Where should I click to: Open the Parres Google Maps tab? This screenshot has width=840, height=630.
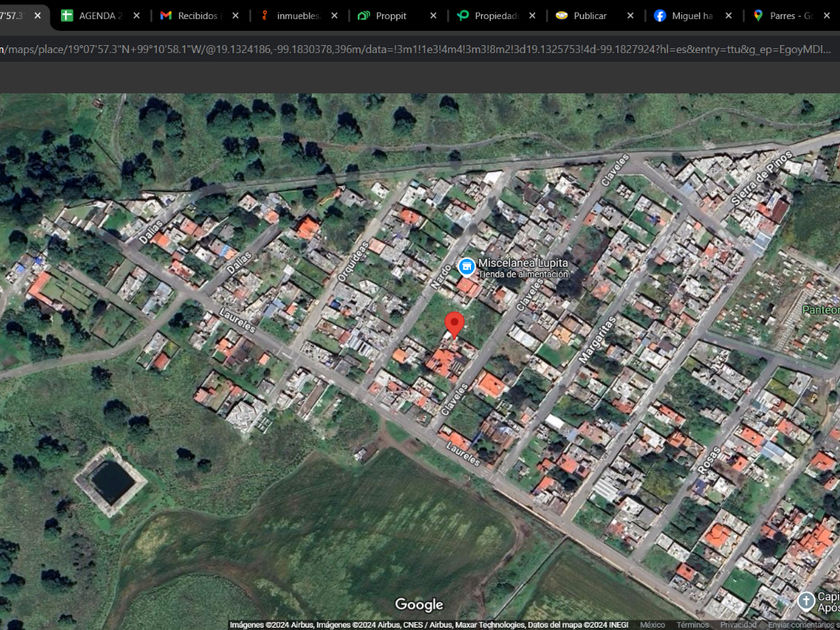(x=790, y=16)
